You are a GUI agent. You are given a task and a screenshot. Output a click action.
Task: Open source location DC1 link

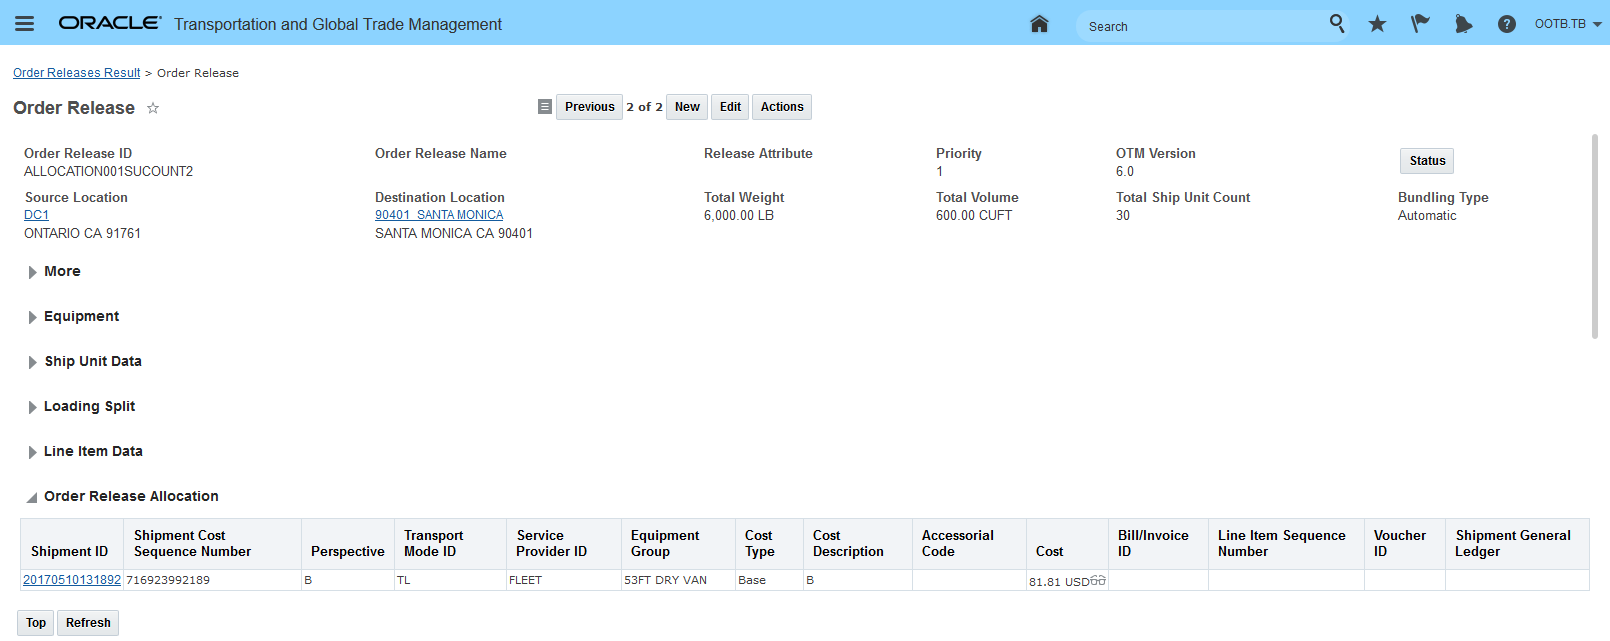pyautogui.click(x=36, y=215)
